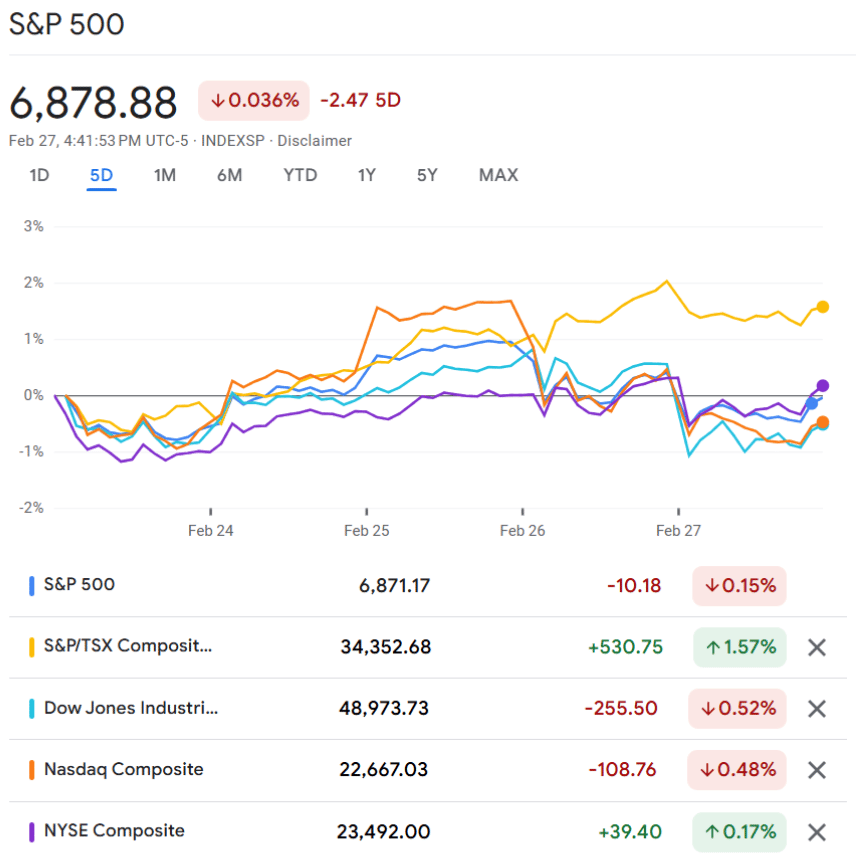Click the 0.036% change badge in header

click(x=254, y=100)
